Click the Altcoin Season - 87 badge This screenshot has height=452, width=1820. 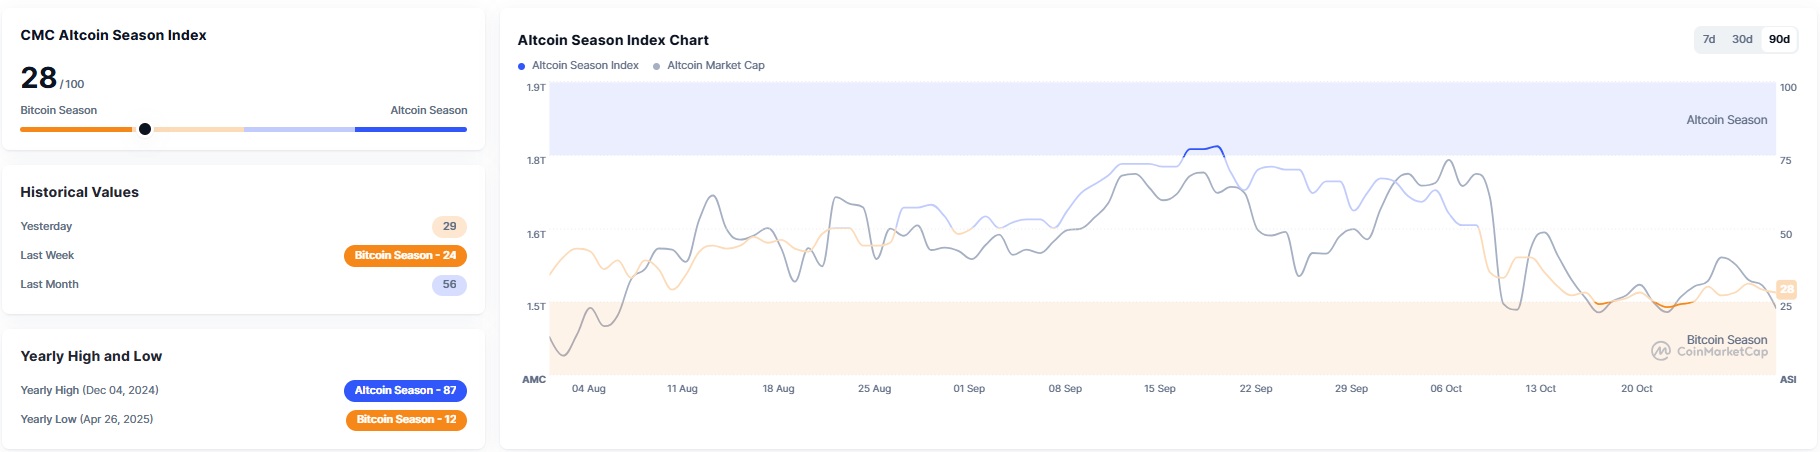[x=405, y=391]
